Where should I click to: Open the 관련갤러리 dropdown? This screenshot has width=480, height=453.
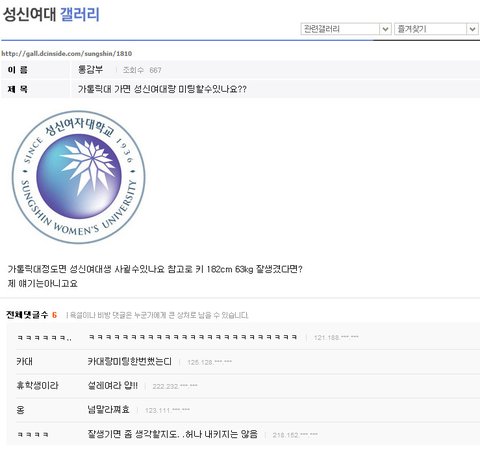pos(346,29)
